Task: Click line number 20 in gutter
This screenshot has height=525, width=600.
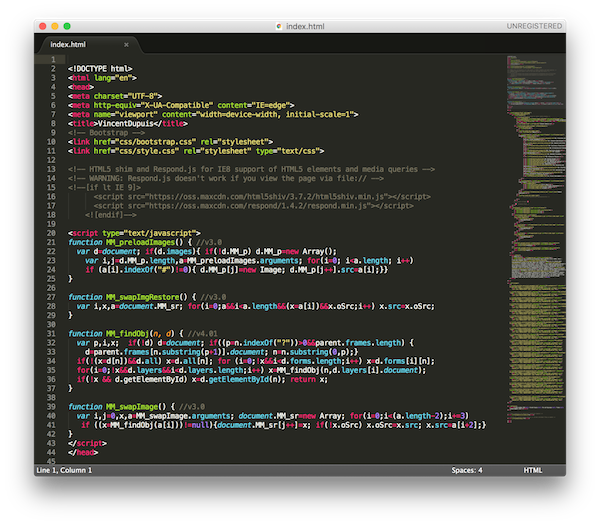Action: point(51,233)
